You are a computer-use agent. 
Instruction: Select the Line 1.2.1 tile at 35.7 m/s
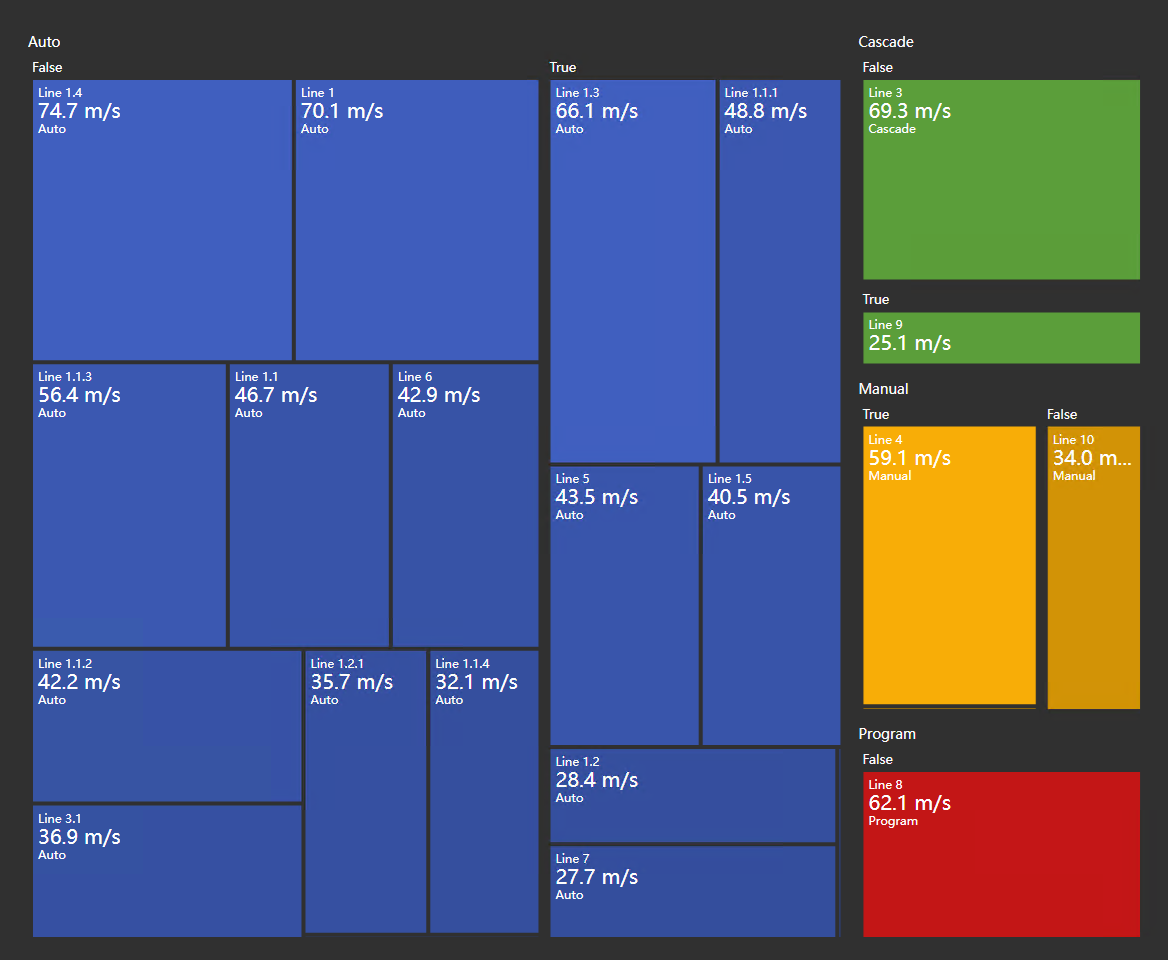(x=366, y=792)
